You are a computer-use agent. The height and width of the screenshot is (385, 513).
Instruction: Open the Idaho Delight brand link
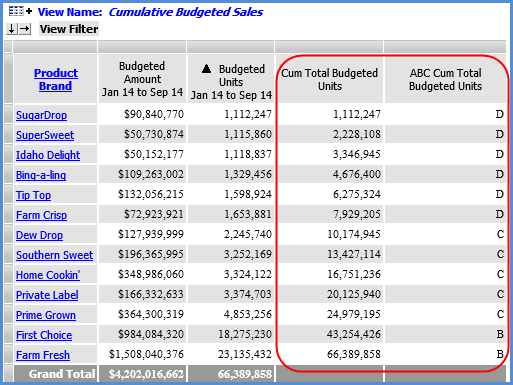pos(48,155)
